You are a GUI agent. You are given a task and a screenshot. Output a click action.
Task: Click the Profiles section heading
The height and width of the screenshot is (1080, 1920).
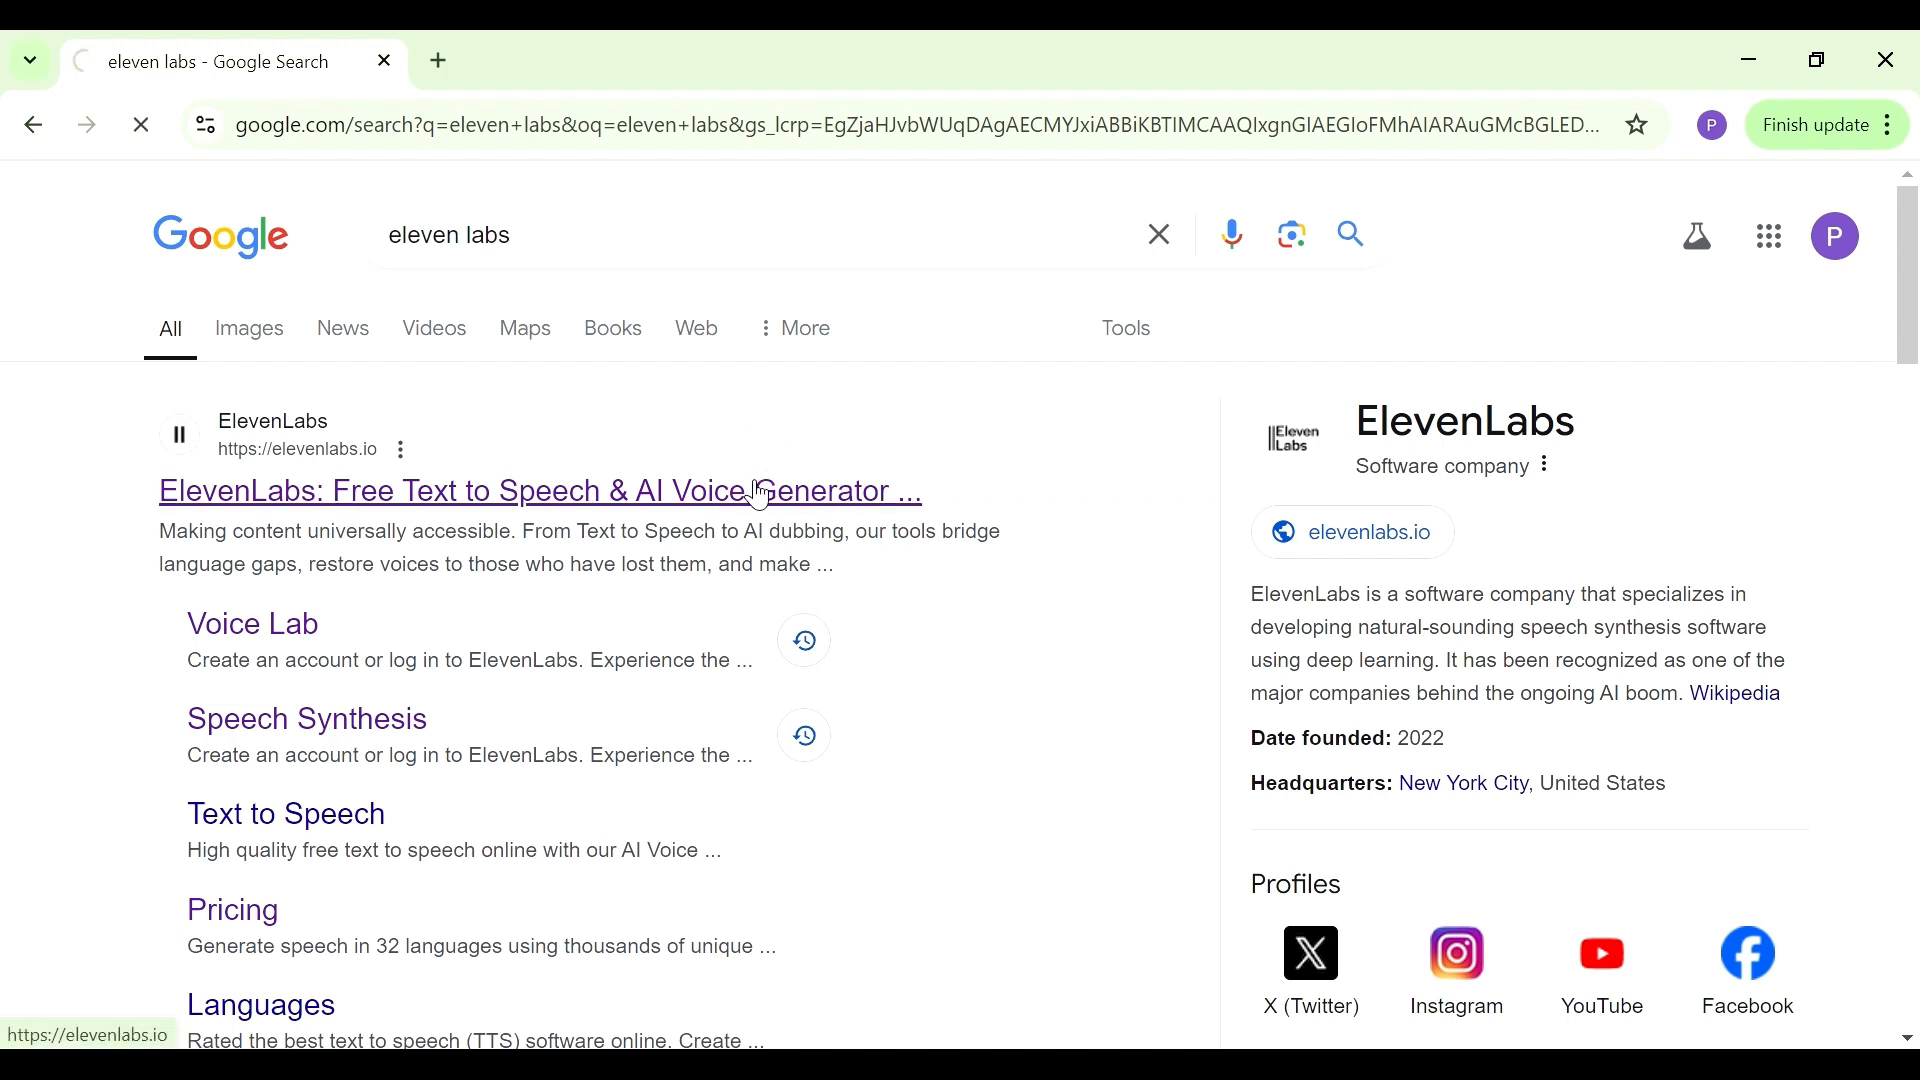click(1296, 886)
